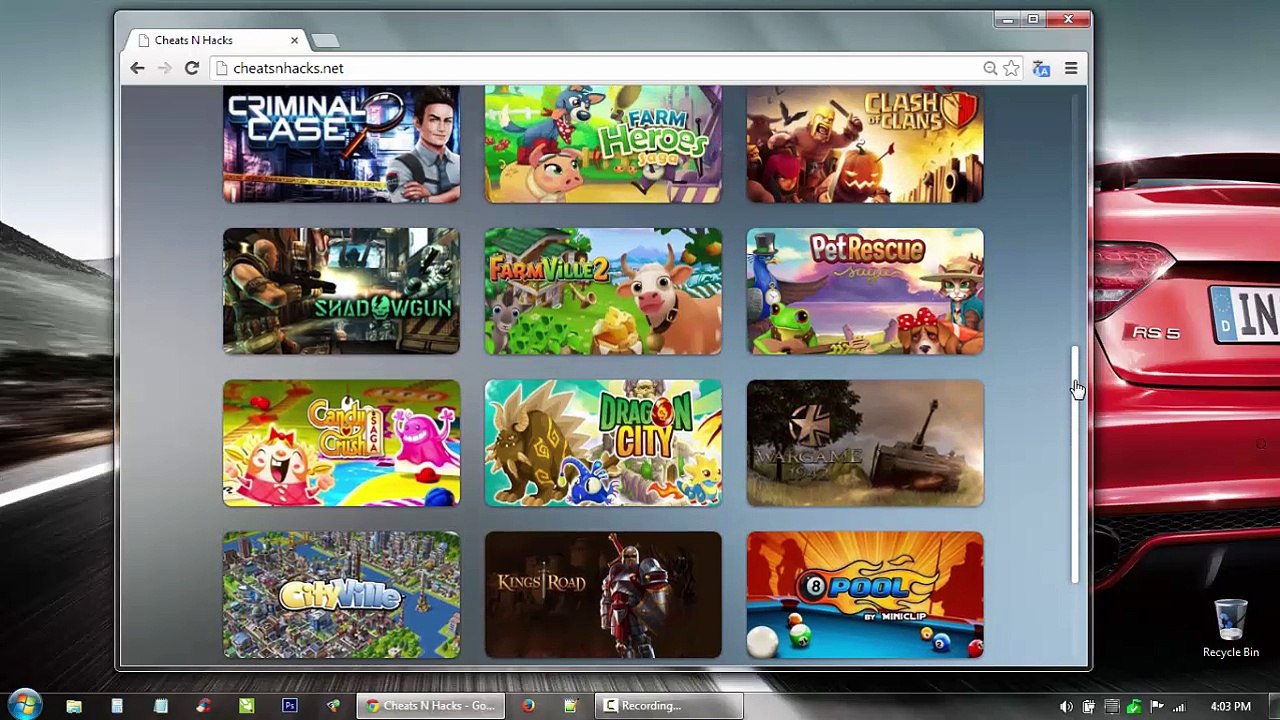Open a new tab in Chrome
1280x720 pixels.
pos(325,40)
